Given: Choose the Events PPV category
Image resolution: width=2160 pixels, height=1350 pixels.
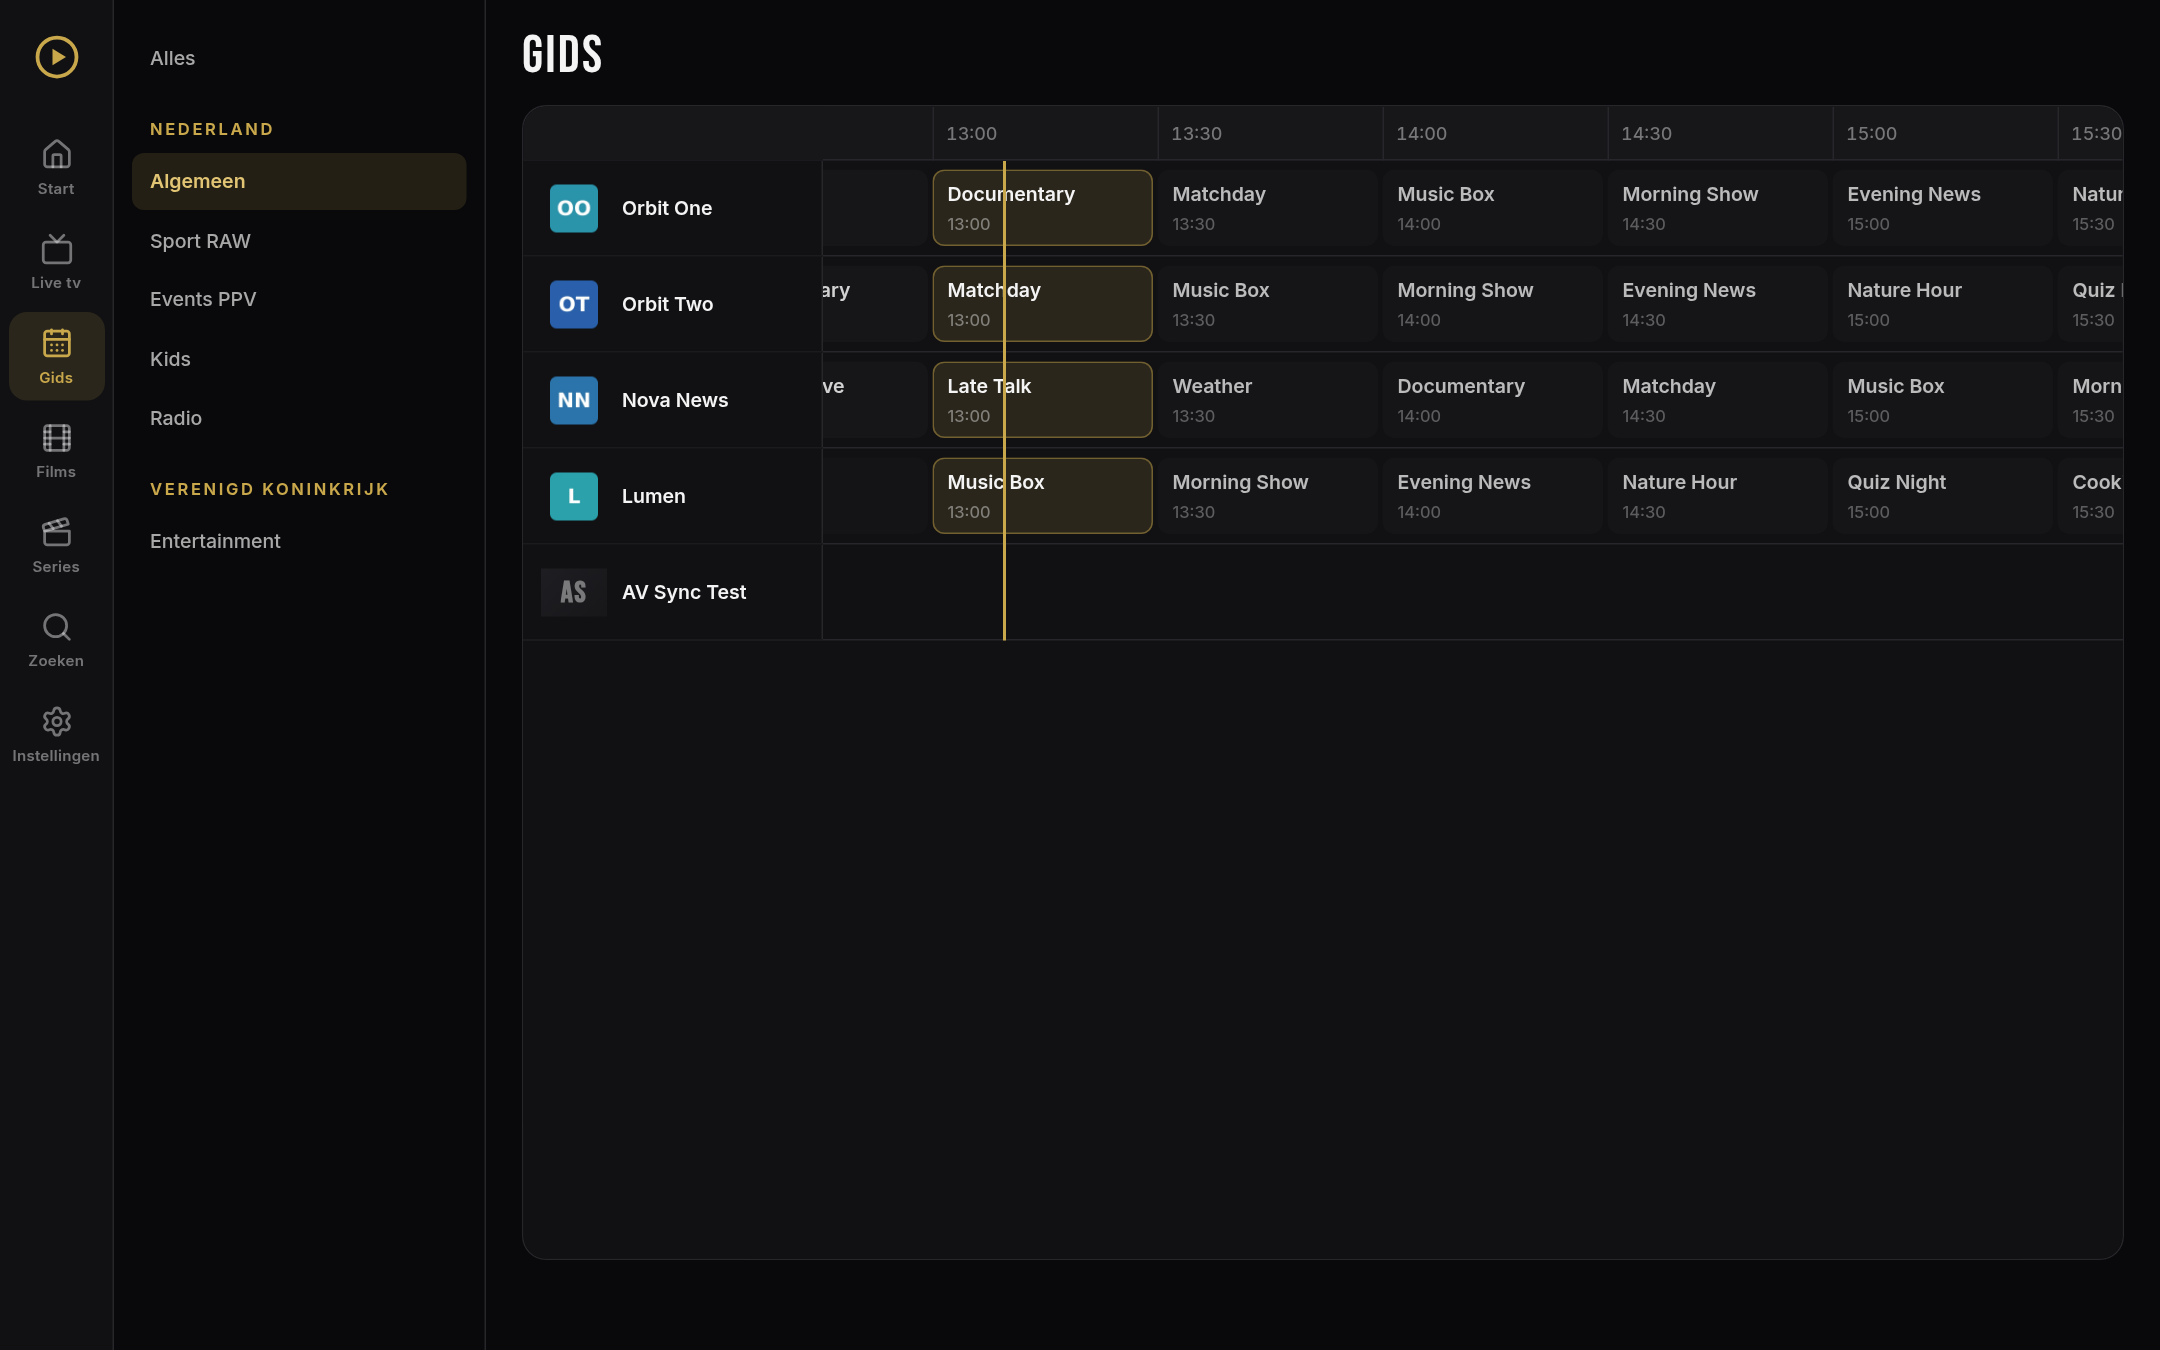Looking at the screenshot, I should click(x=299, y=299).
